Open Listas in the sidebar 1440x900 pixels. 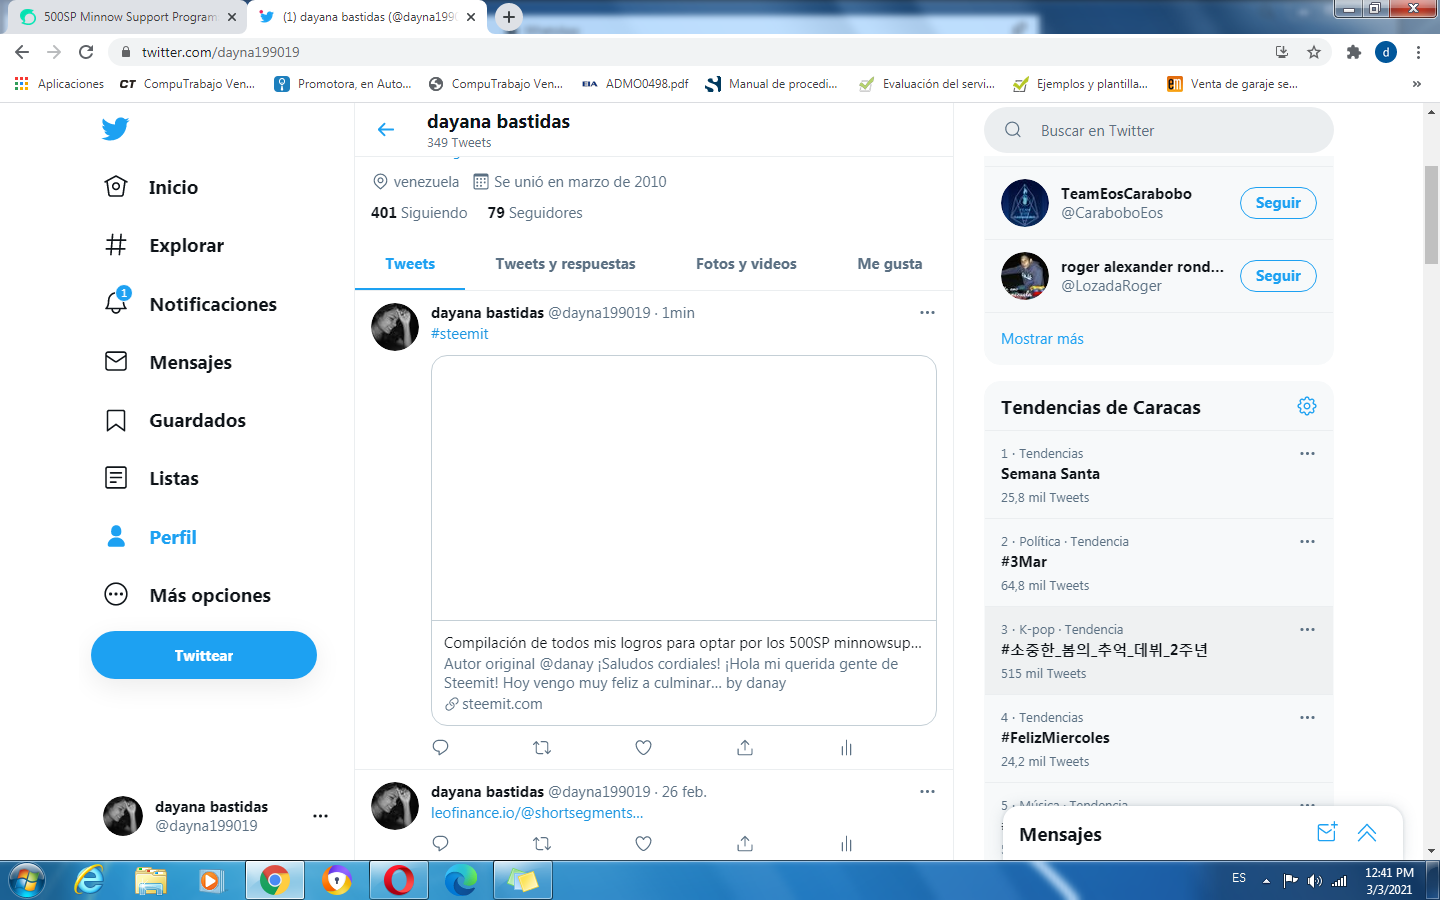(152, 478)
